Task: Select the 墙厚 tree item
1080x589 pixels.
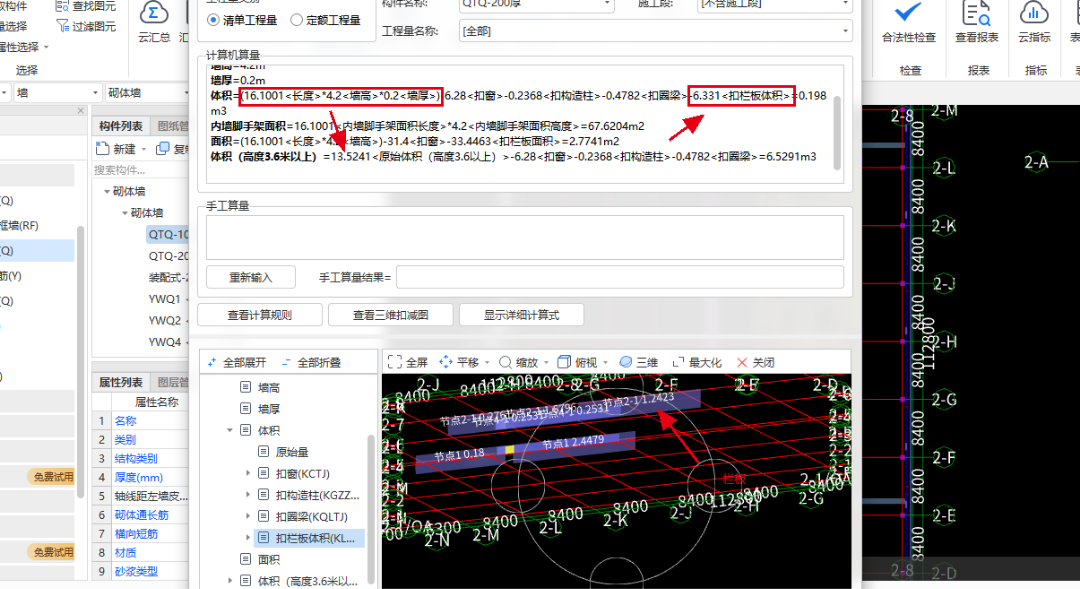Action: (269, 409)
